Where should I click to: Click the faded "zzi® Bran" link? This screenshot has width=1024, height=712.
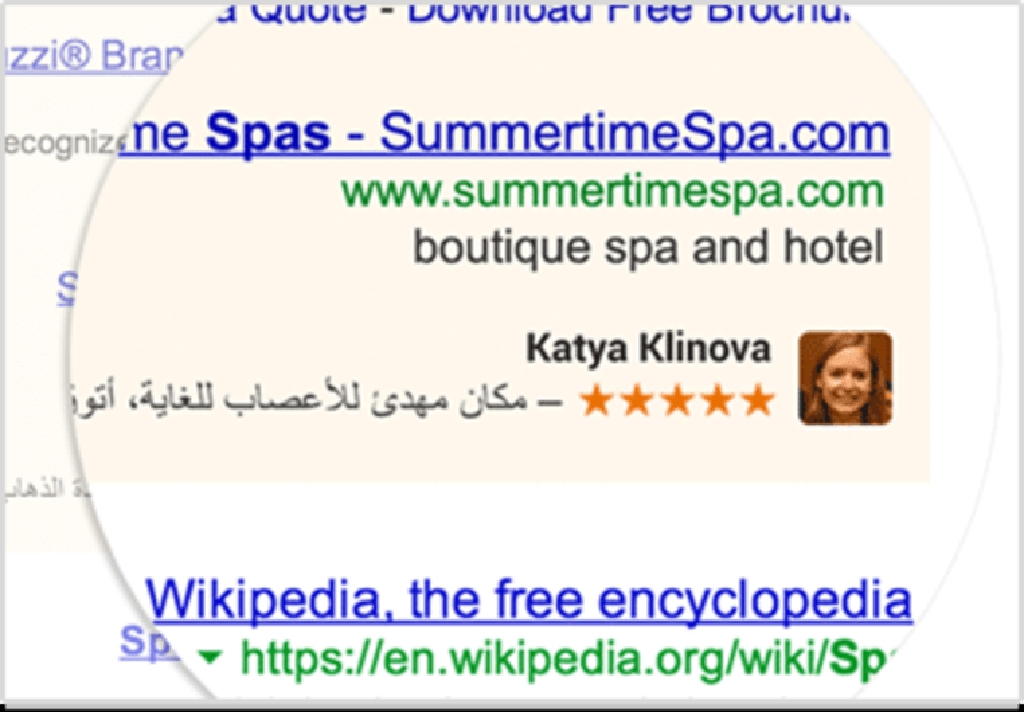click(x=93, y=57)
